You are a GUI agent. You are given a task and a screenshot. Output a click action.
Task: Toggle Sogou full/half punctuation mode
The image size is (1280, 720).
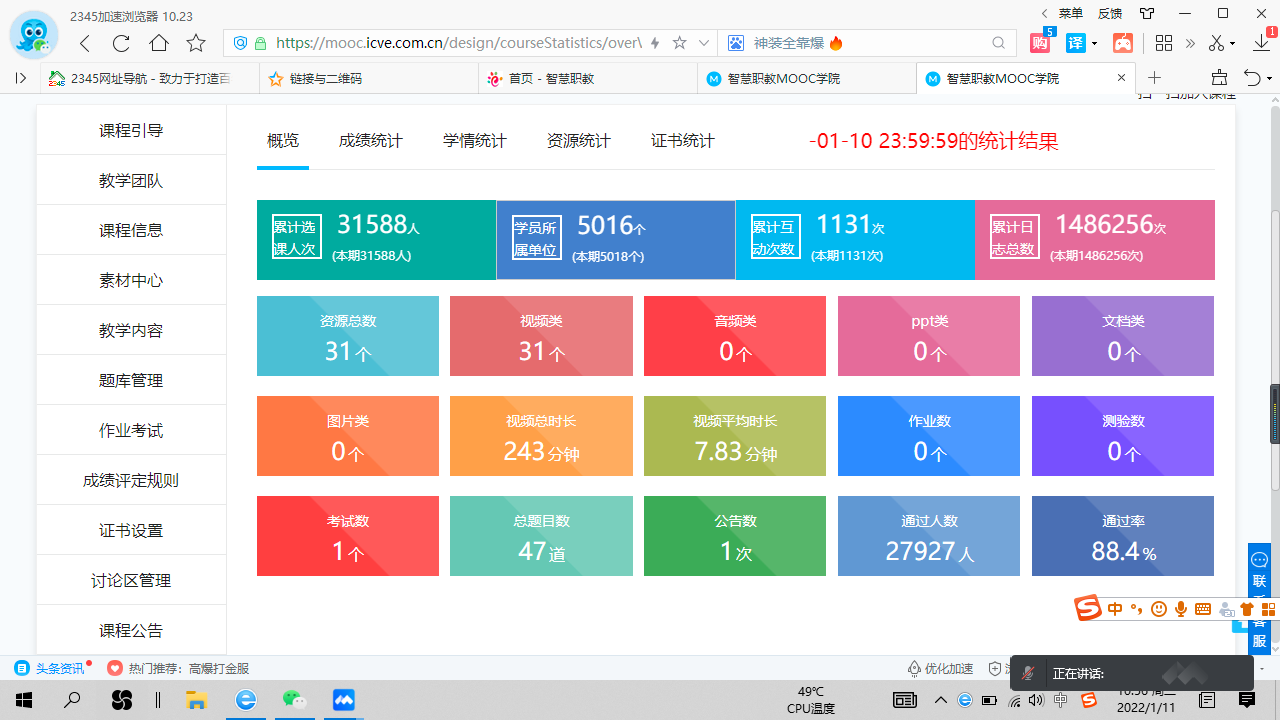pyautogui.click(x=1137, y=609)
